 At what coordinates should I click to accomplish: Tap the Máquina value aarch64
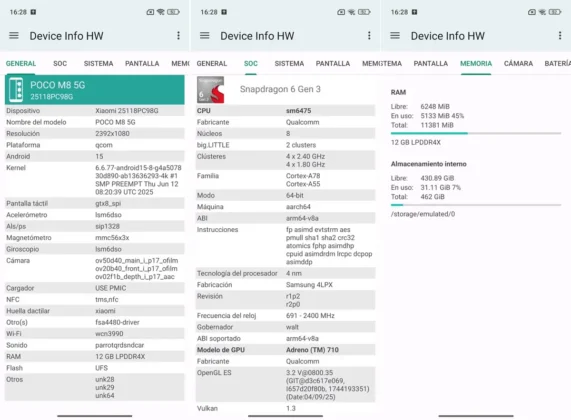point(298,207)
